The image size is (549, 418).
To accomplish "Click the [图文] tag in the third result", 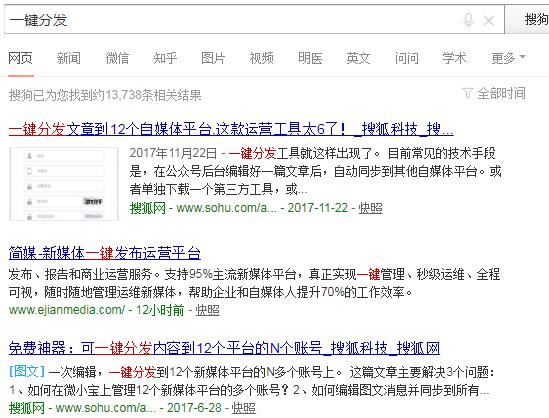I will click(x=27, y=372).
